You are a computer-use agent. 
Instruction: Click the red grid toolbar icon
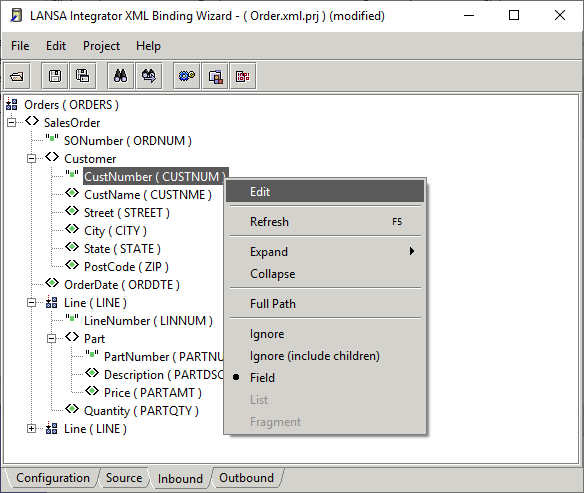243,76
